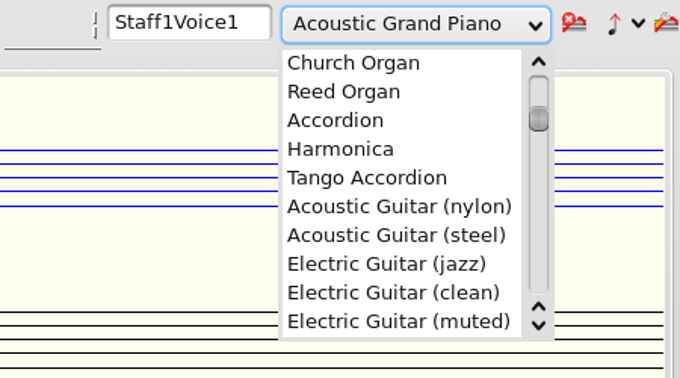The height and width of the screenshot is (378, 680).
Task: Click the delete slur icon with red X
Action: point(574,23)
